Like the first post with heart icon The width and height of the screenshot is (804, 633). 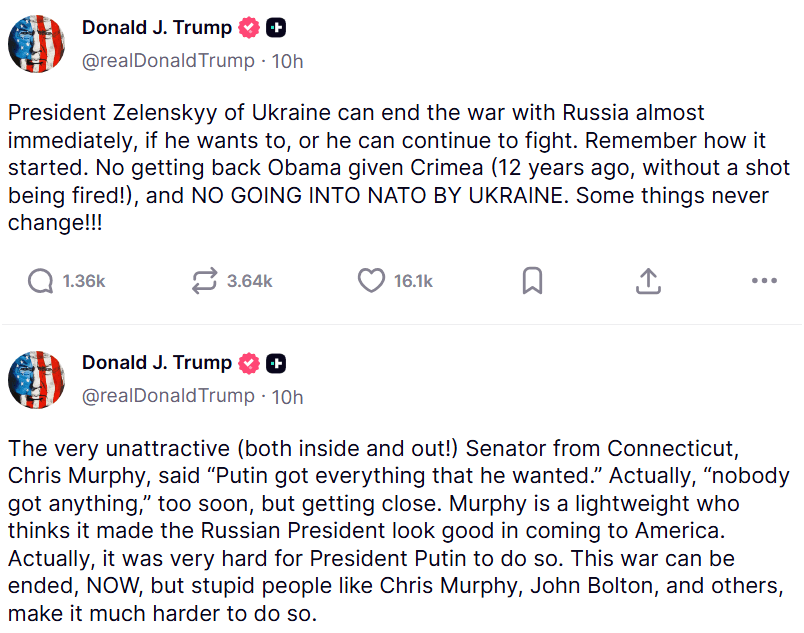(371, 281)
